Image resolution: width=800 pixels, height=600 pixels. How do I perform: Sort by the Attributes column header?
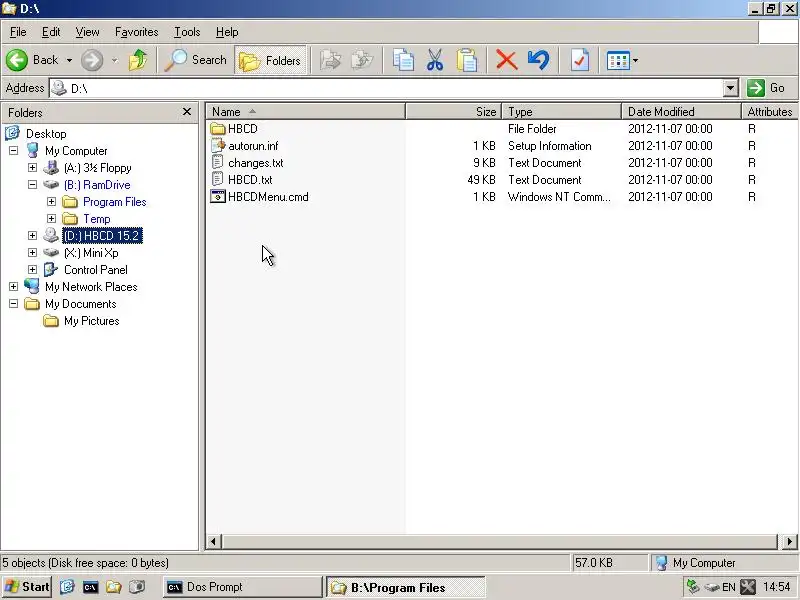click(770, 112)
